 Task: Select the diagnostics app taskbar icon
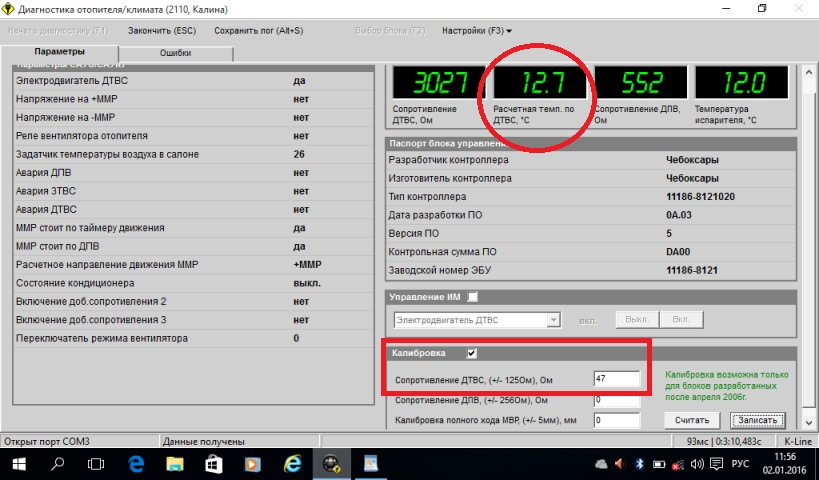[x=331, y=464]
